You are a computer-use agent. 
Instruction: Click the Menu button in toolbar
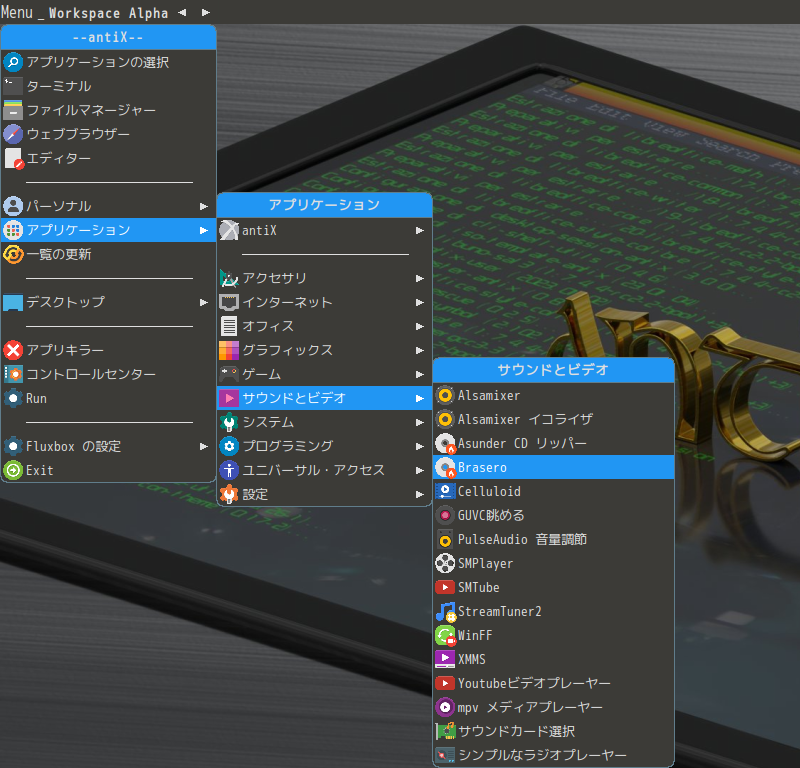tap(17, 12)
